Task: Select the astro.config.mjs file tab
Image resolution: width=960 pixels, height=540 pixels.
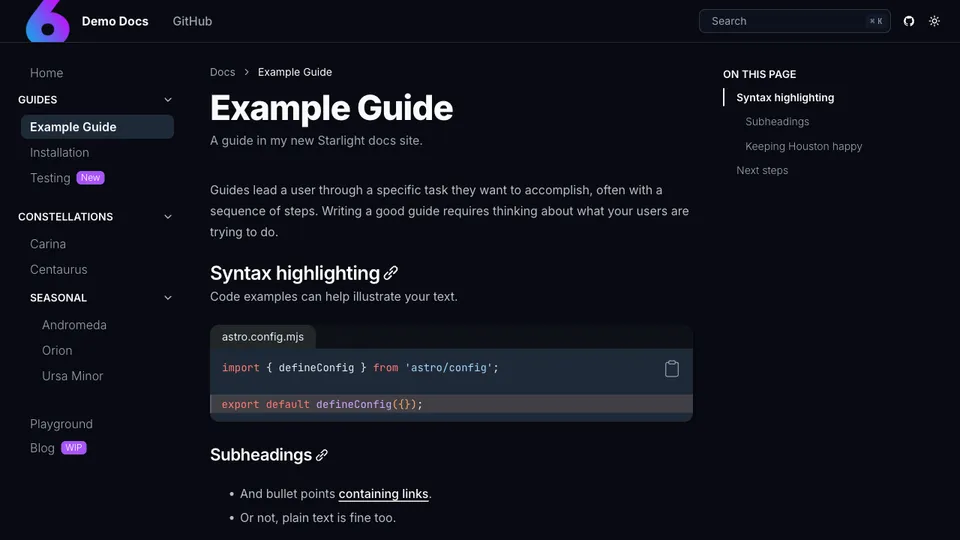Action: [x=263, y=337]
